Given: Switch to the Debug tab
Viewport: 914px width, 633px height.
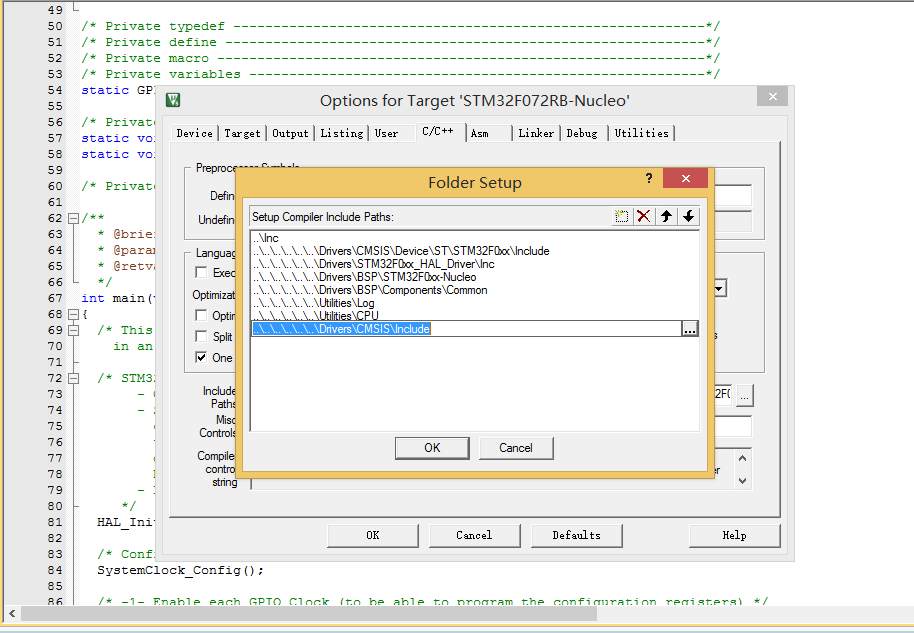Looking at the screenshot, I should click(582, 133).
